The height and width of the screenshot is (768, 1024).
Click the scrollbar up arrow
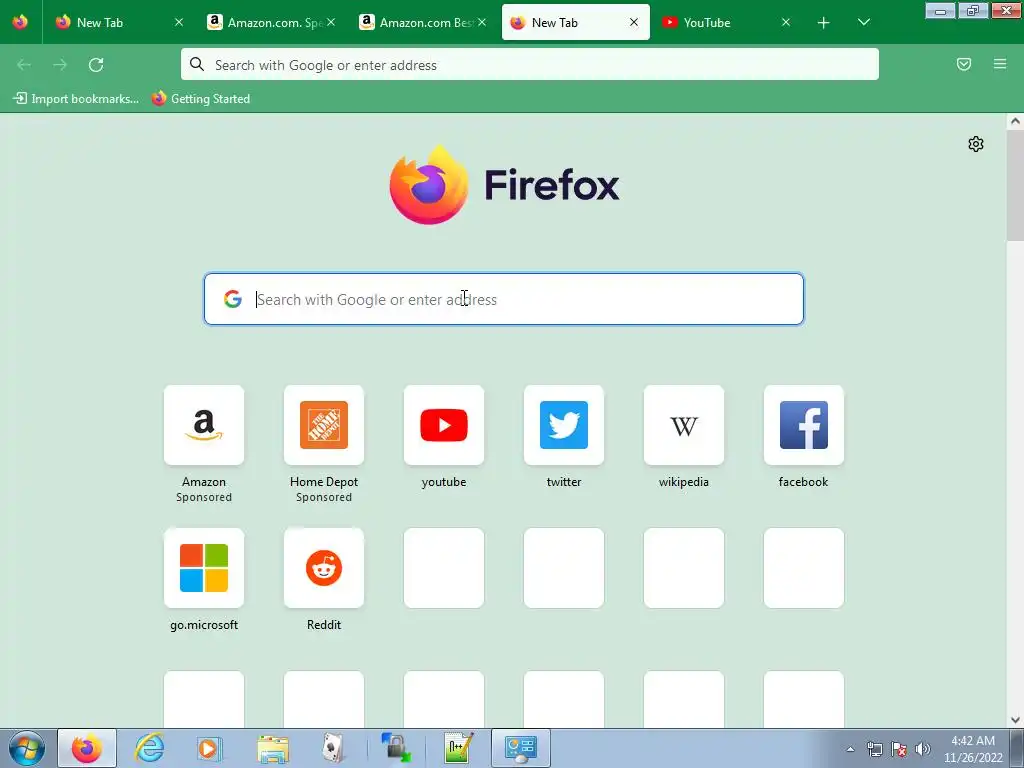(x=1015, y=121)
